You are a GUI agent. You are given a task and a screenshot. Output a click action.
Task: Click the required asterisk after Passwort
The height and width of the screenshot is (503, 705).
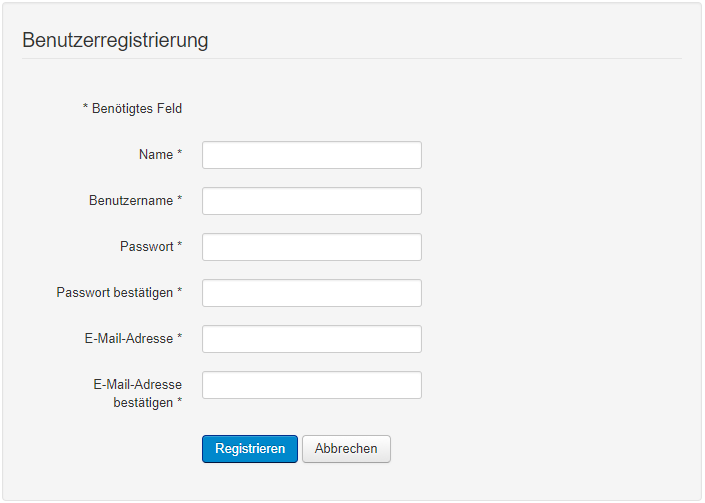[x=180, y=246]
